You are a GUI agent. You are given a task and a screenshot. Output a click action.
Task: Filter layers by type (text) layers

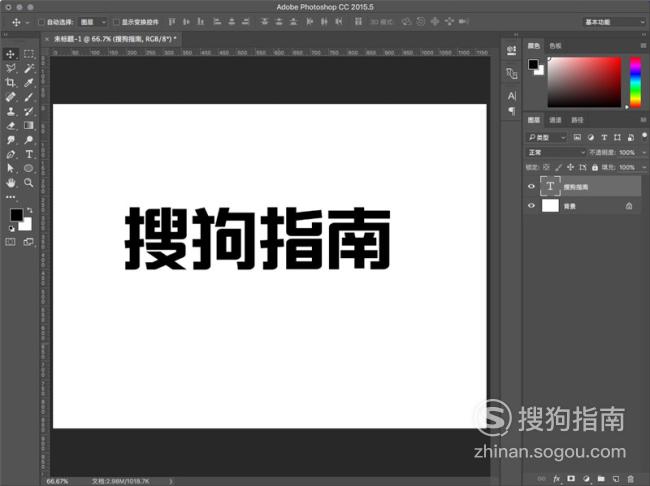[x=604, y=137]
